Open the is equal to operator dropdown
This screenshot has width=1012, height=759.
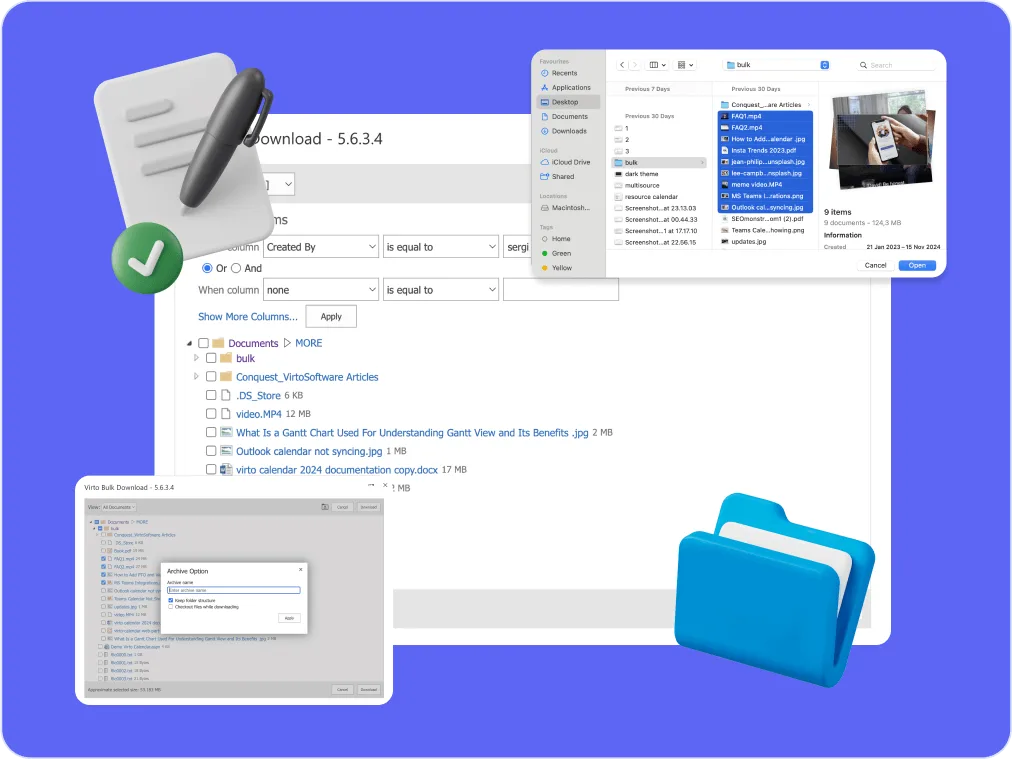coord(440,246)
